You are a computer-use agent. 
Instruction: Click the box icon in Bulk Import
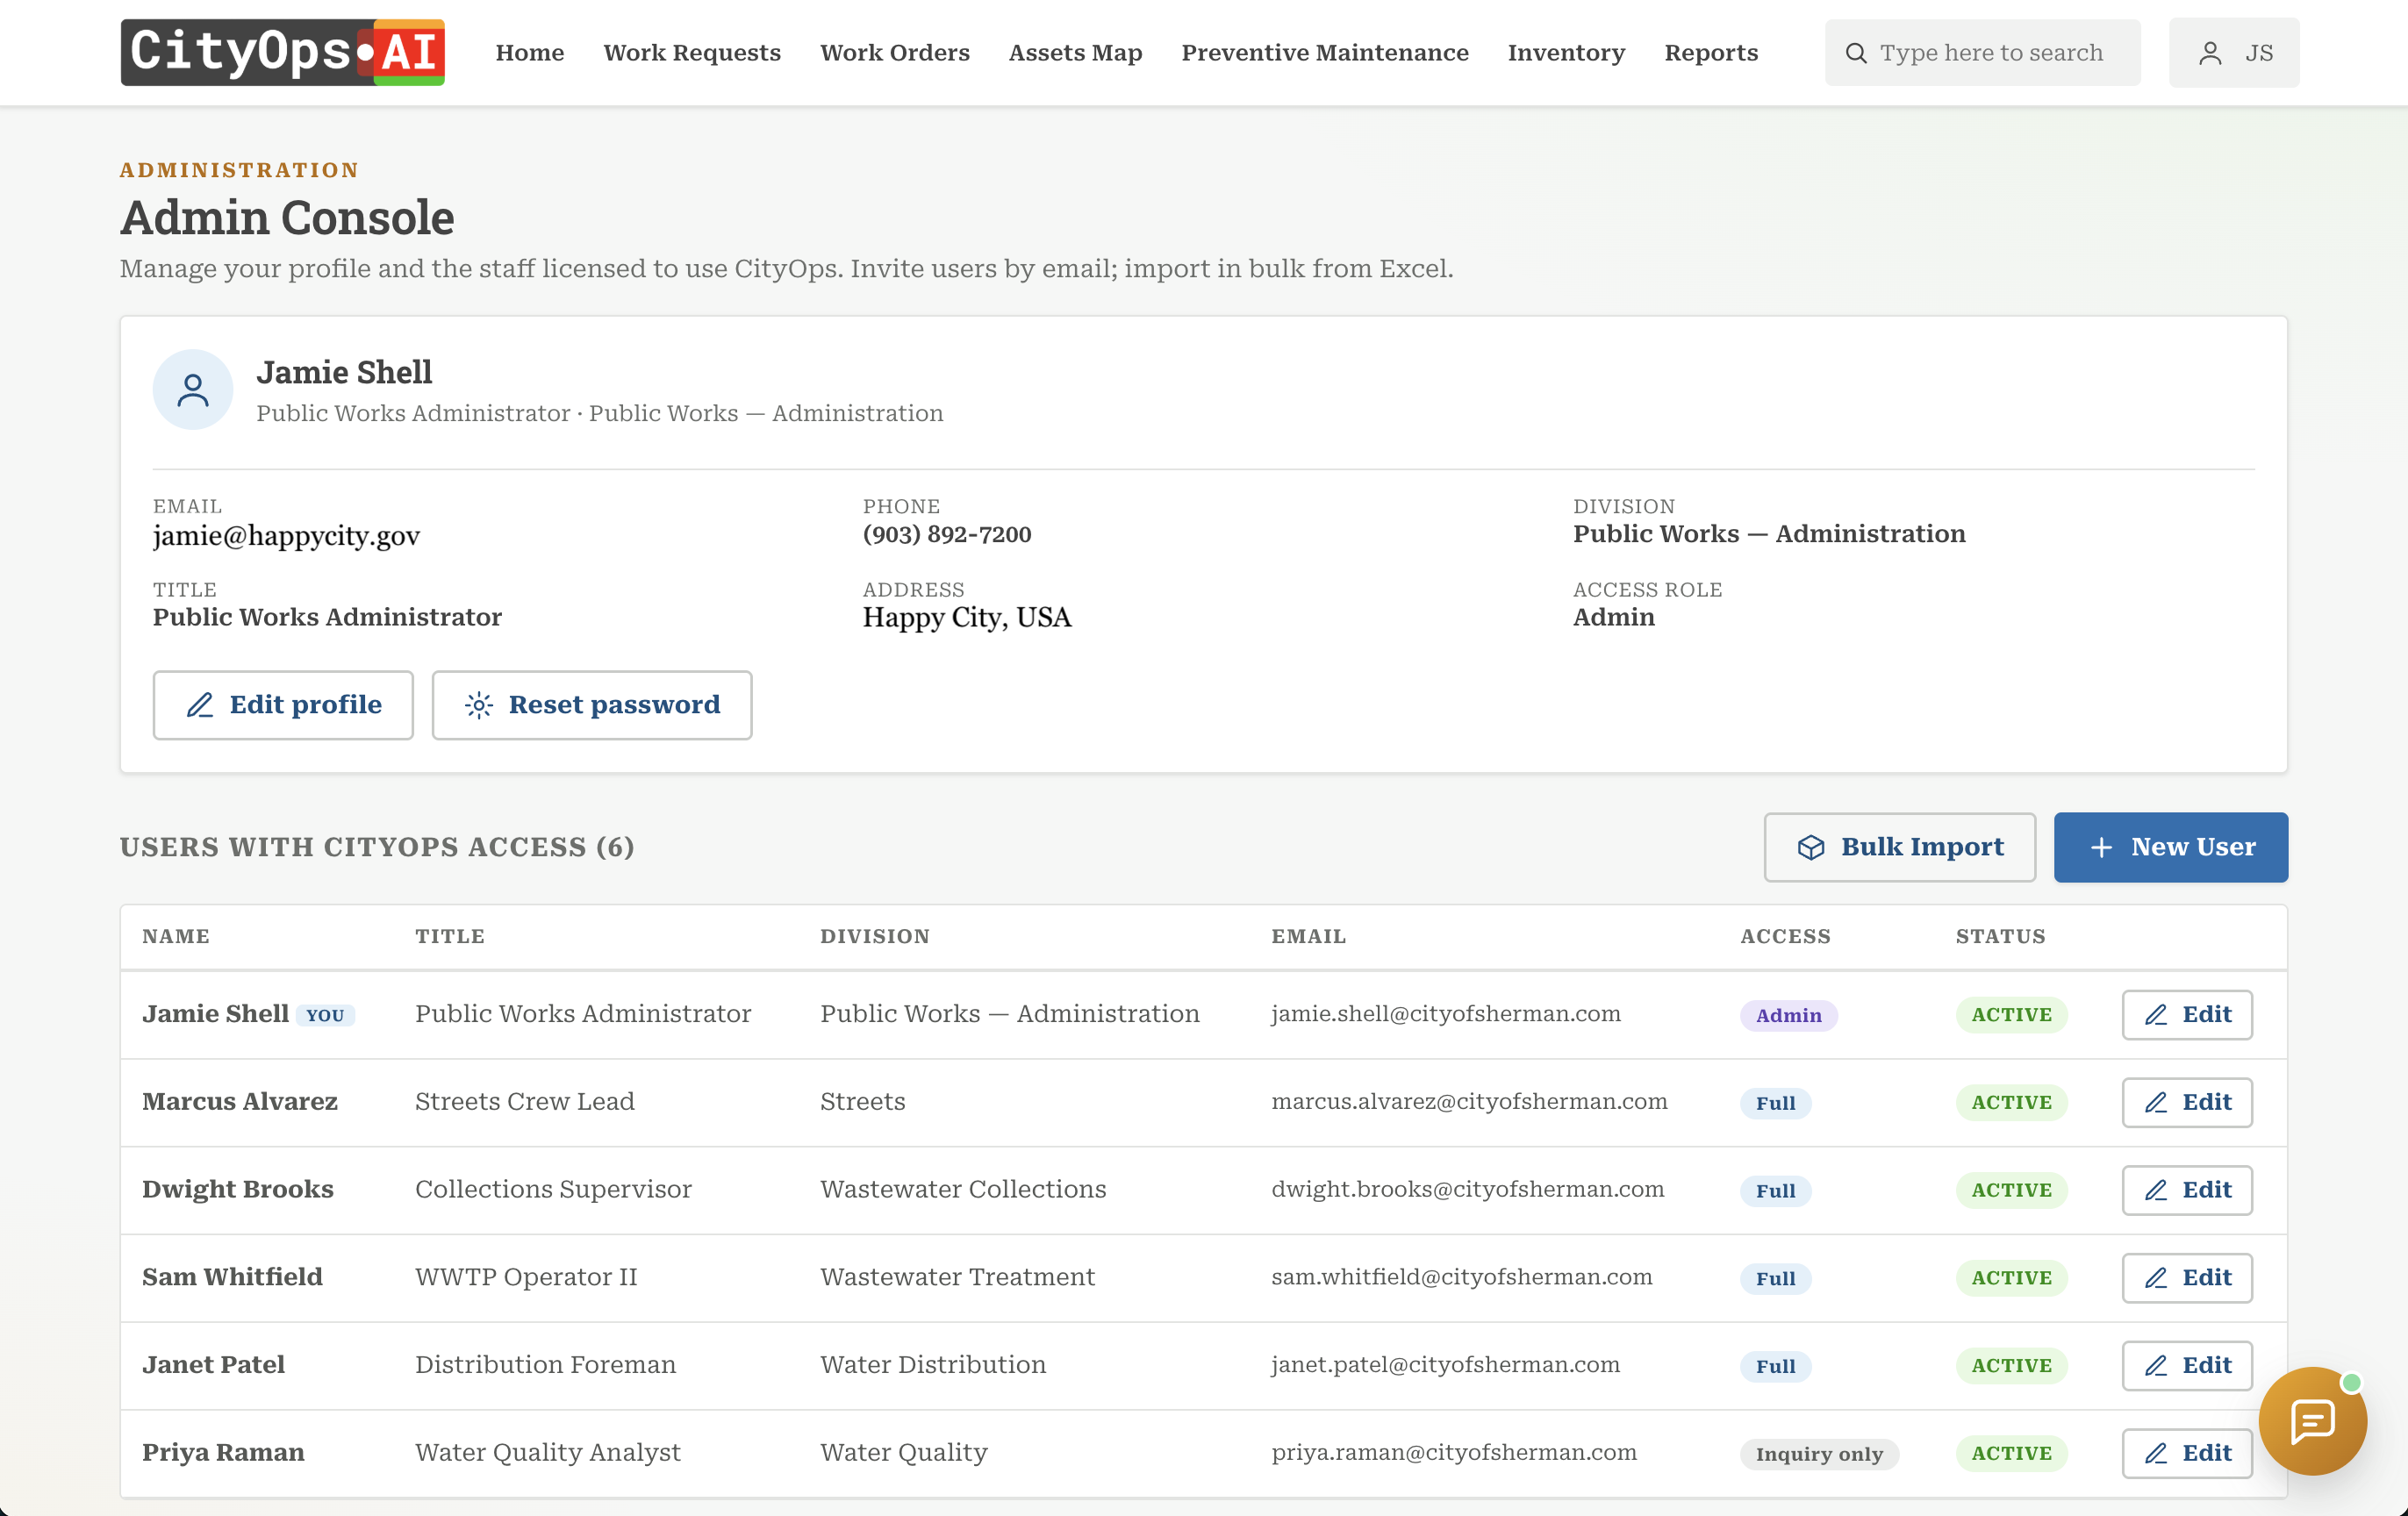click(x=1811, y=847)
